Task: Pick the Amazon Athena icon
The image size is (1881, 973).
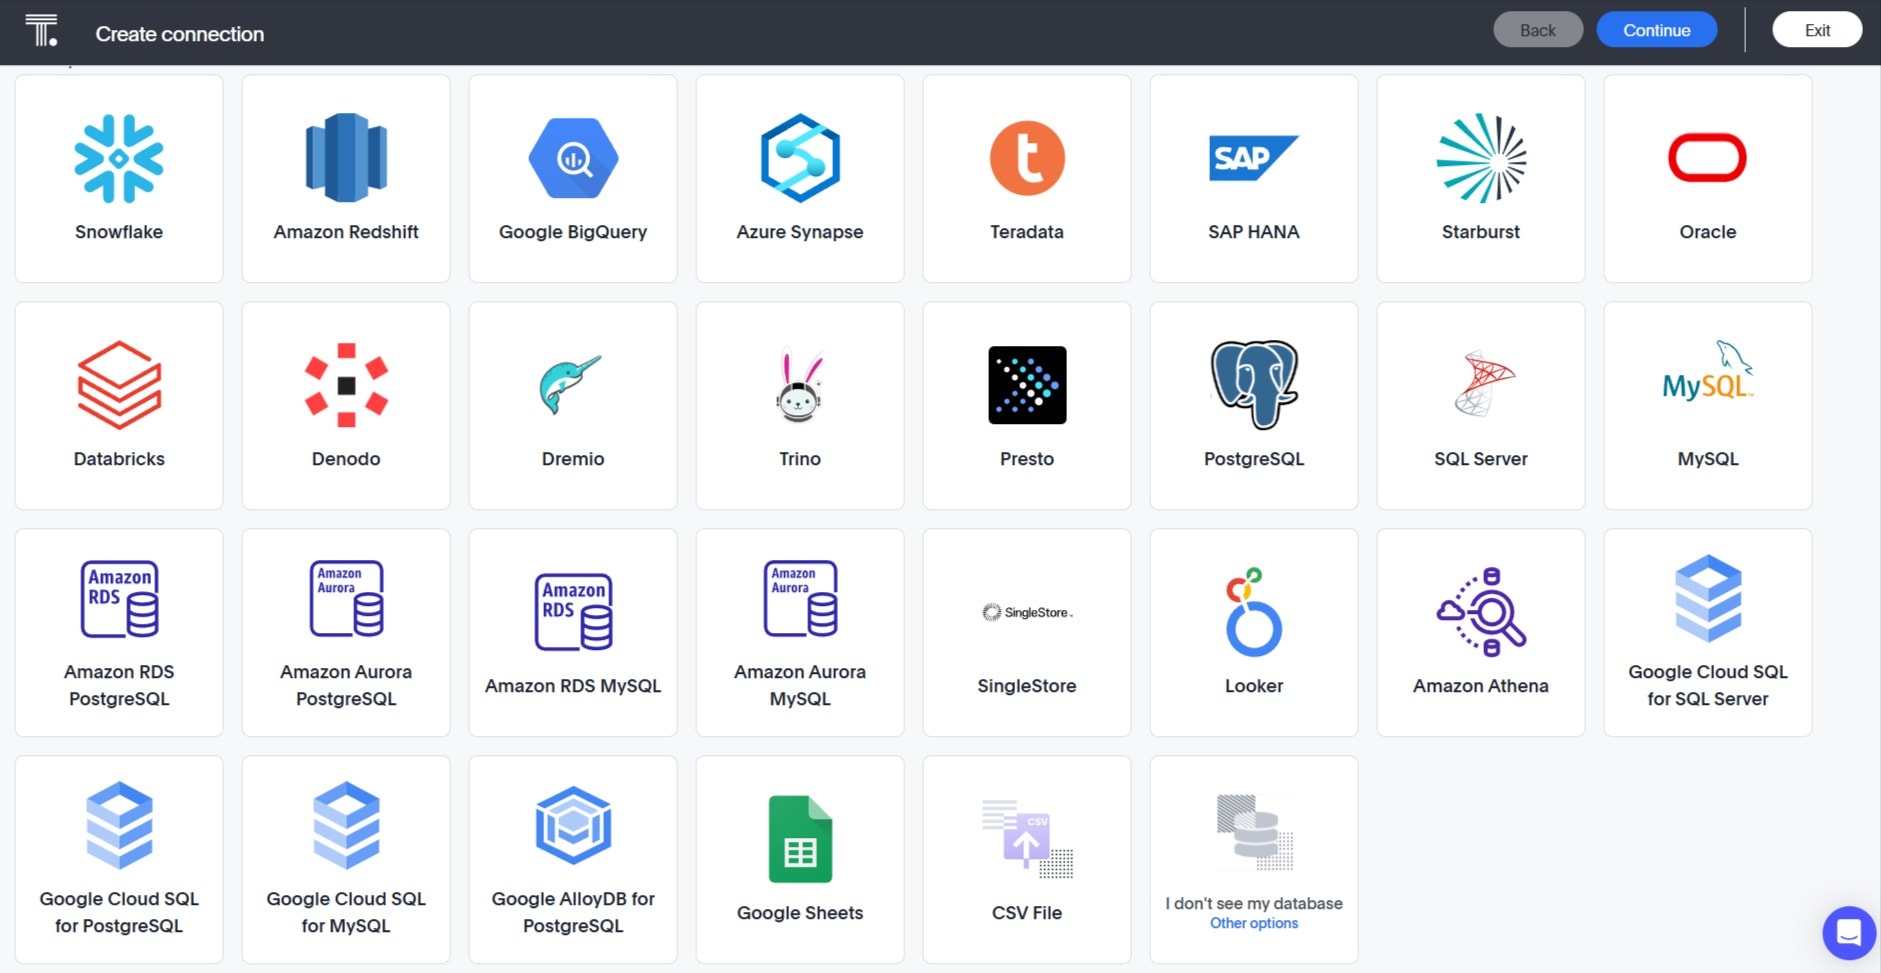Action: point(1481,612)
